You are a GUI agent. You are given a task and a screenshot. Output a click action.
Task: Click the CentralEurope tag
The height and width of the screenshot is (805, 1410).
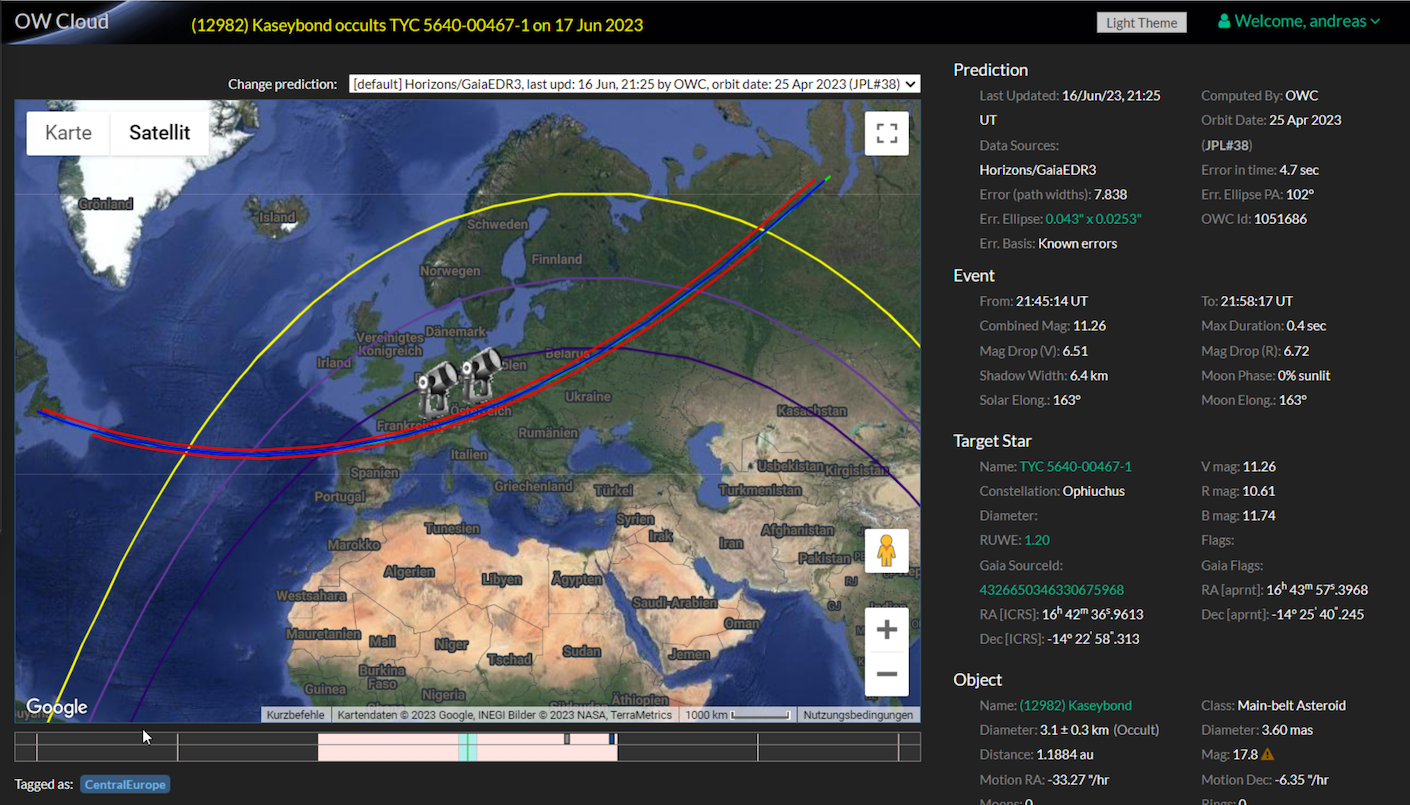pyautogui.click(x=125, y=785)
